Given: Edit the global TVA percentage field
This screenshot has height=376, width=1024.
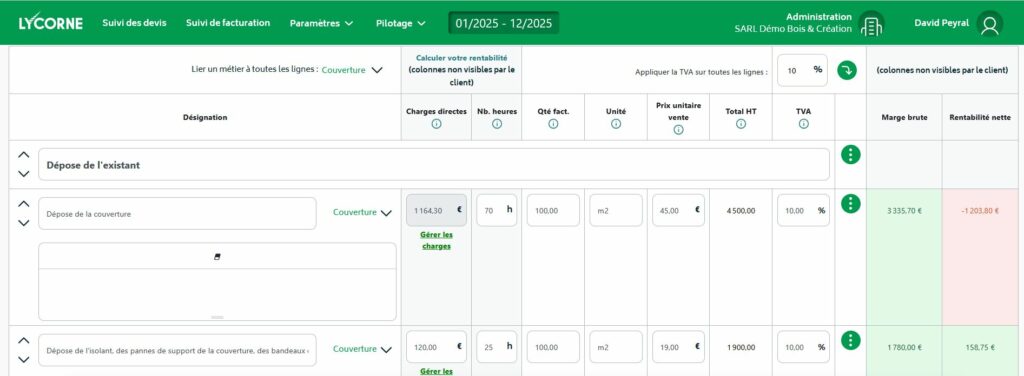Looking at the screenshot, I should (x=802, y=70).
